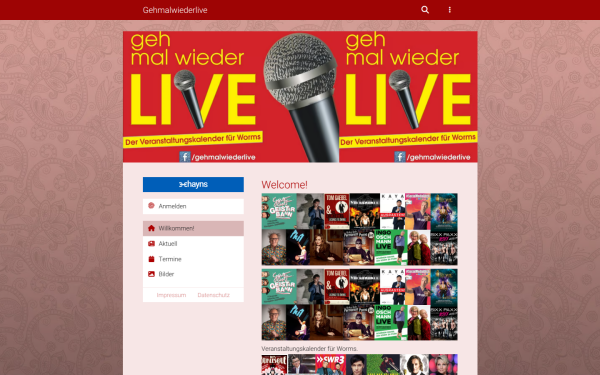Open the Datenschutz link

pyautogui.click(x=214, y=295)
